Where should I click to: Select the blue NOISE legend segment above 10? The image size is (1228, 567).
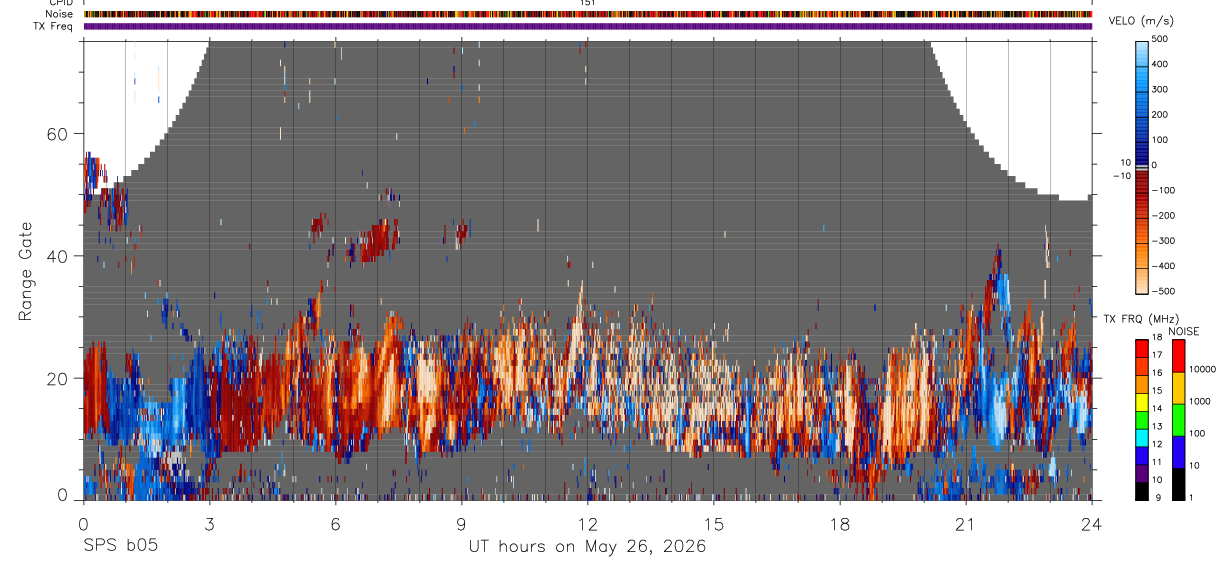point(1178,452)
